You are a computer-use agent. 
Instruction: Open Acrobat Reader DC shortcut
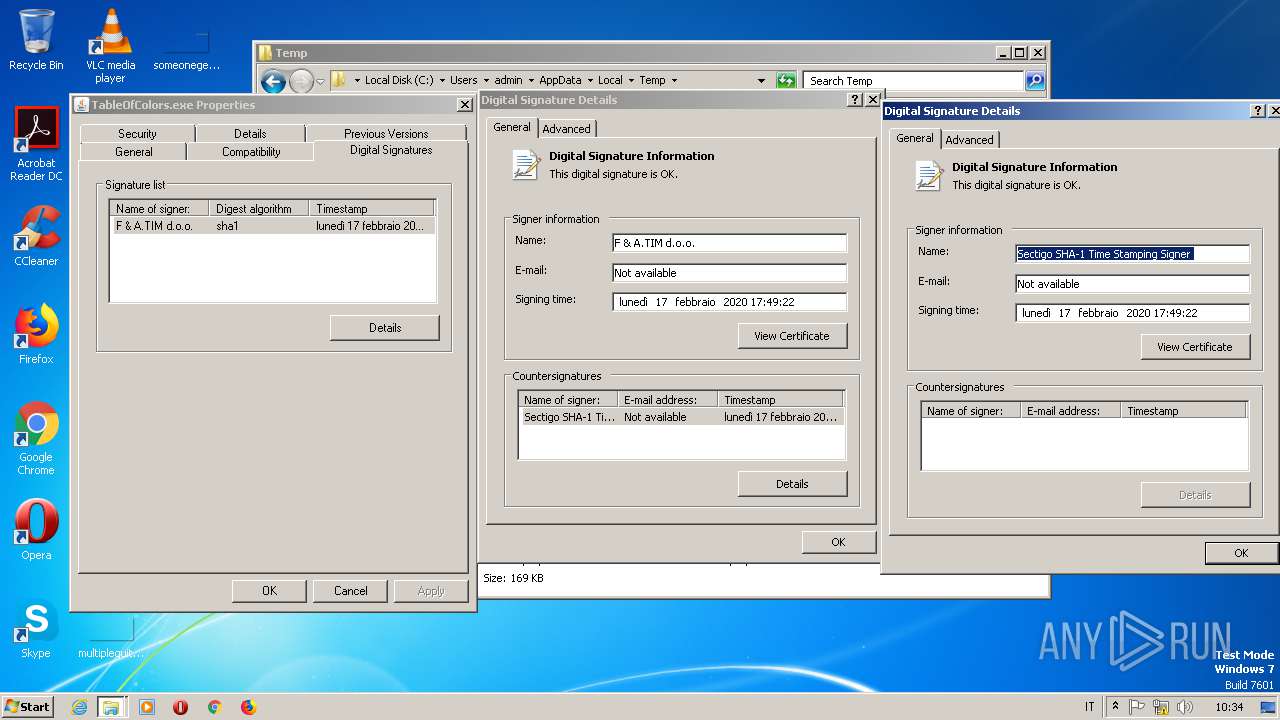tap(36, 144)
